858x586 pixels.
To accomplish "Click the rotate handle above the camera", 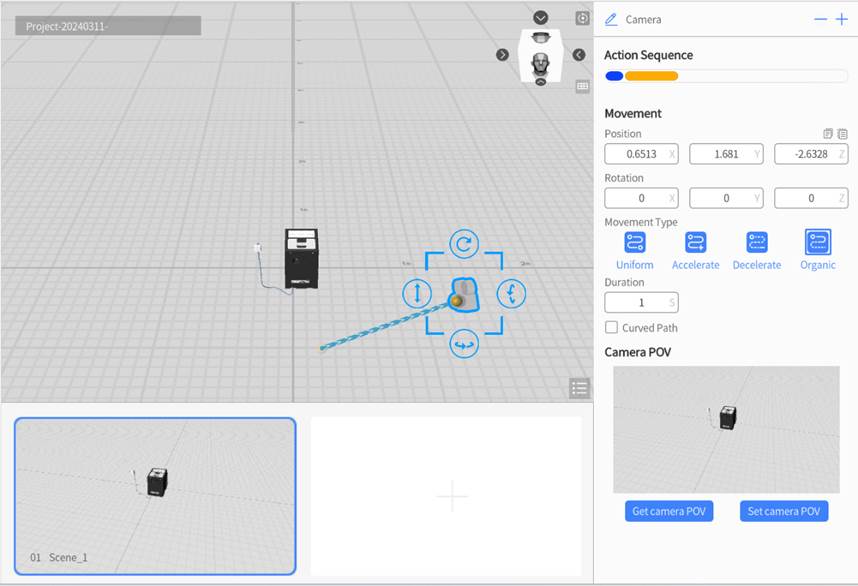I will click(x=464, y=244).
